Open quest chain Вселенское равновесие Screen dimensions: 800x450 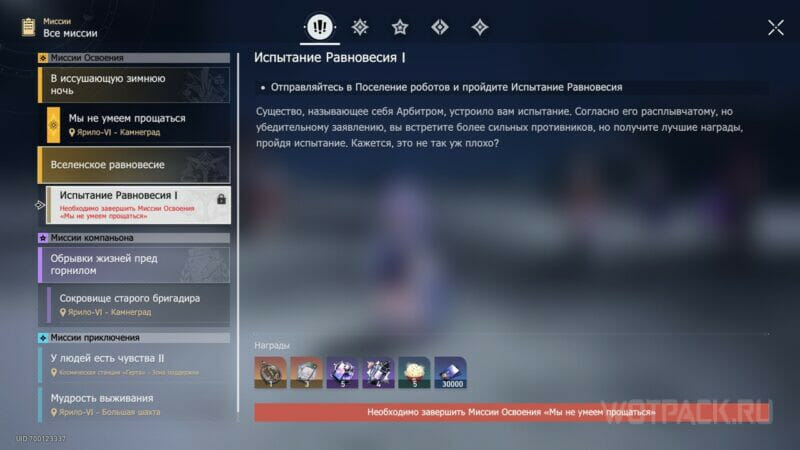tap(134, 165)
